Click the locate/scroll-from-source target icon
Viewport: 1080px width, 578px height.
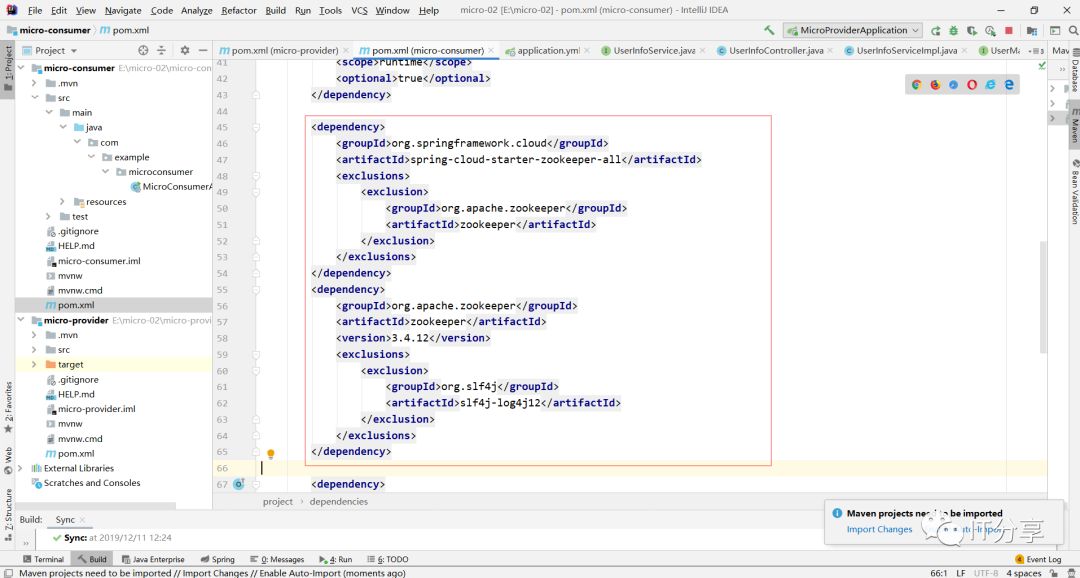[143, 50]
